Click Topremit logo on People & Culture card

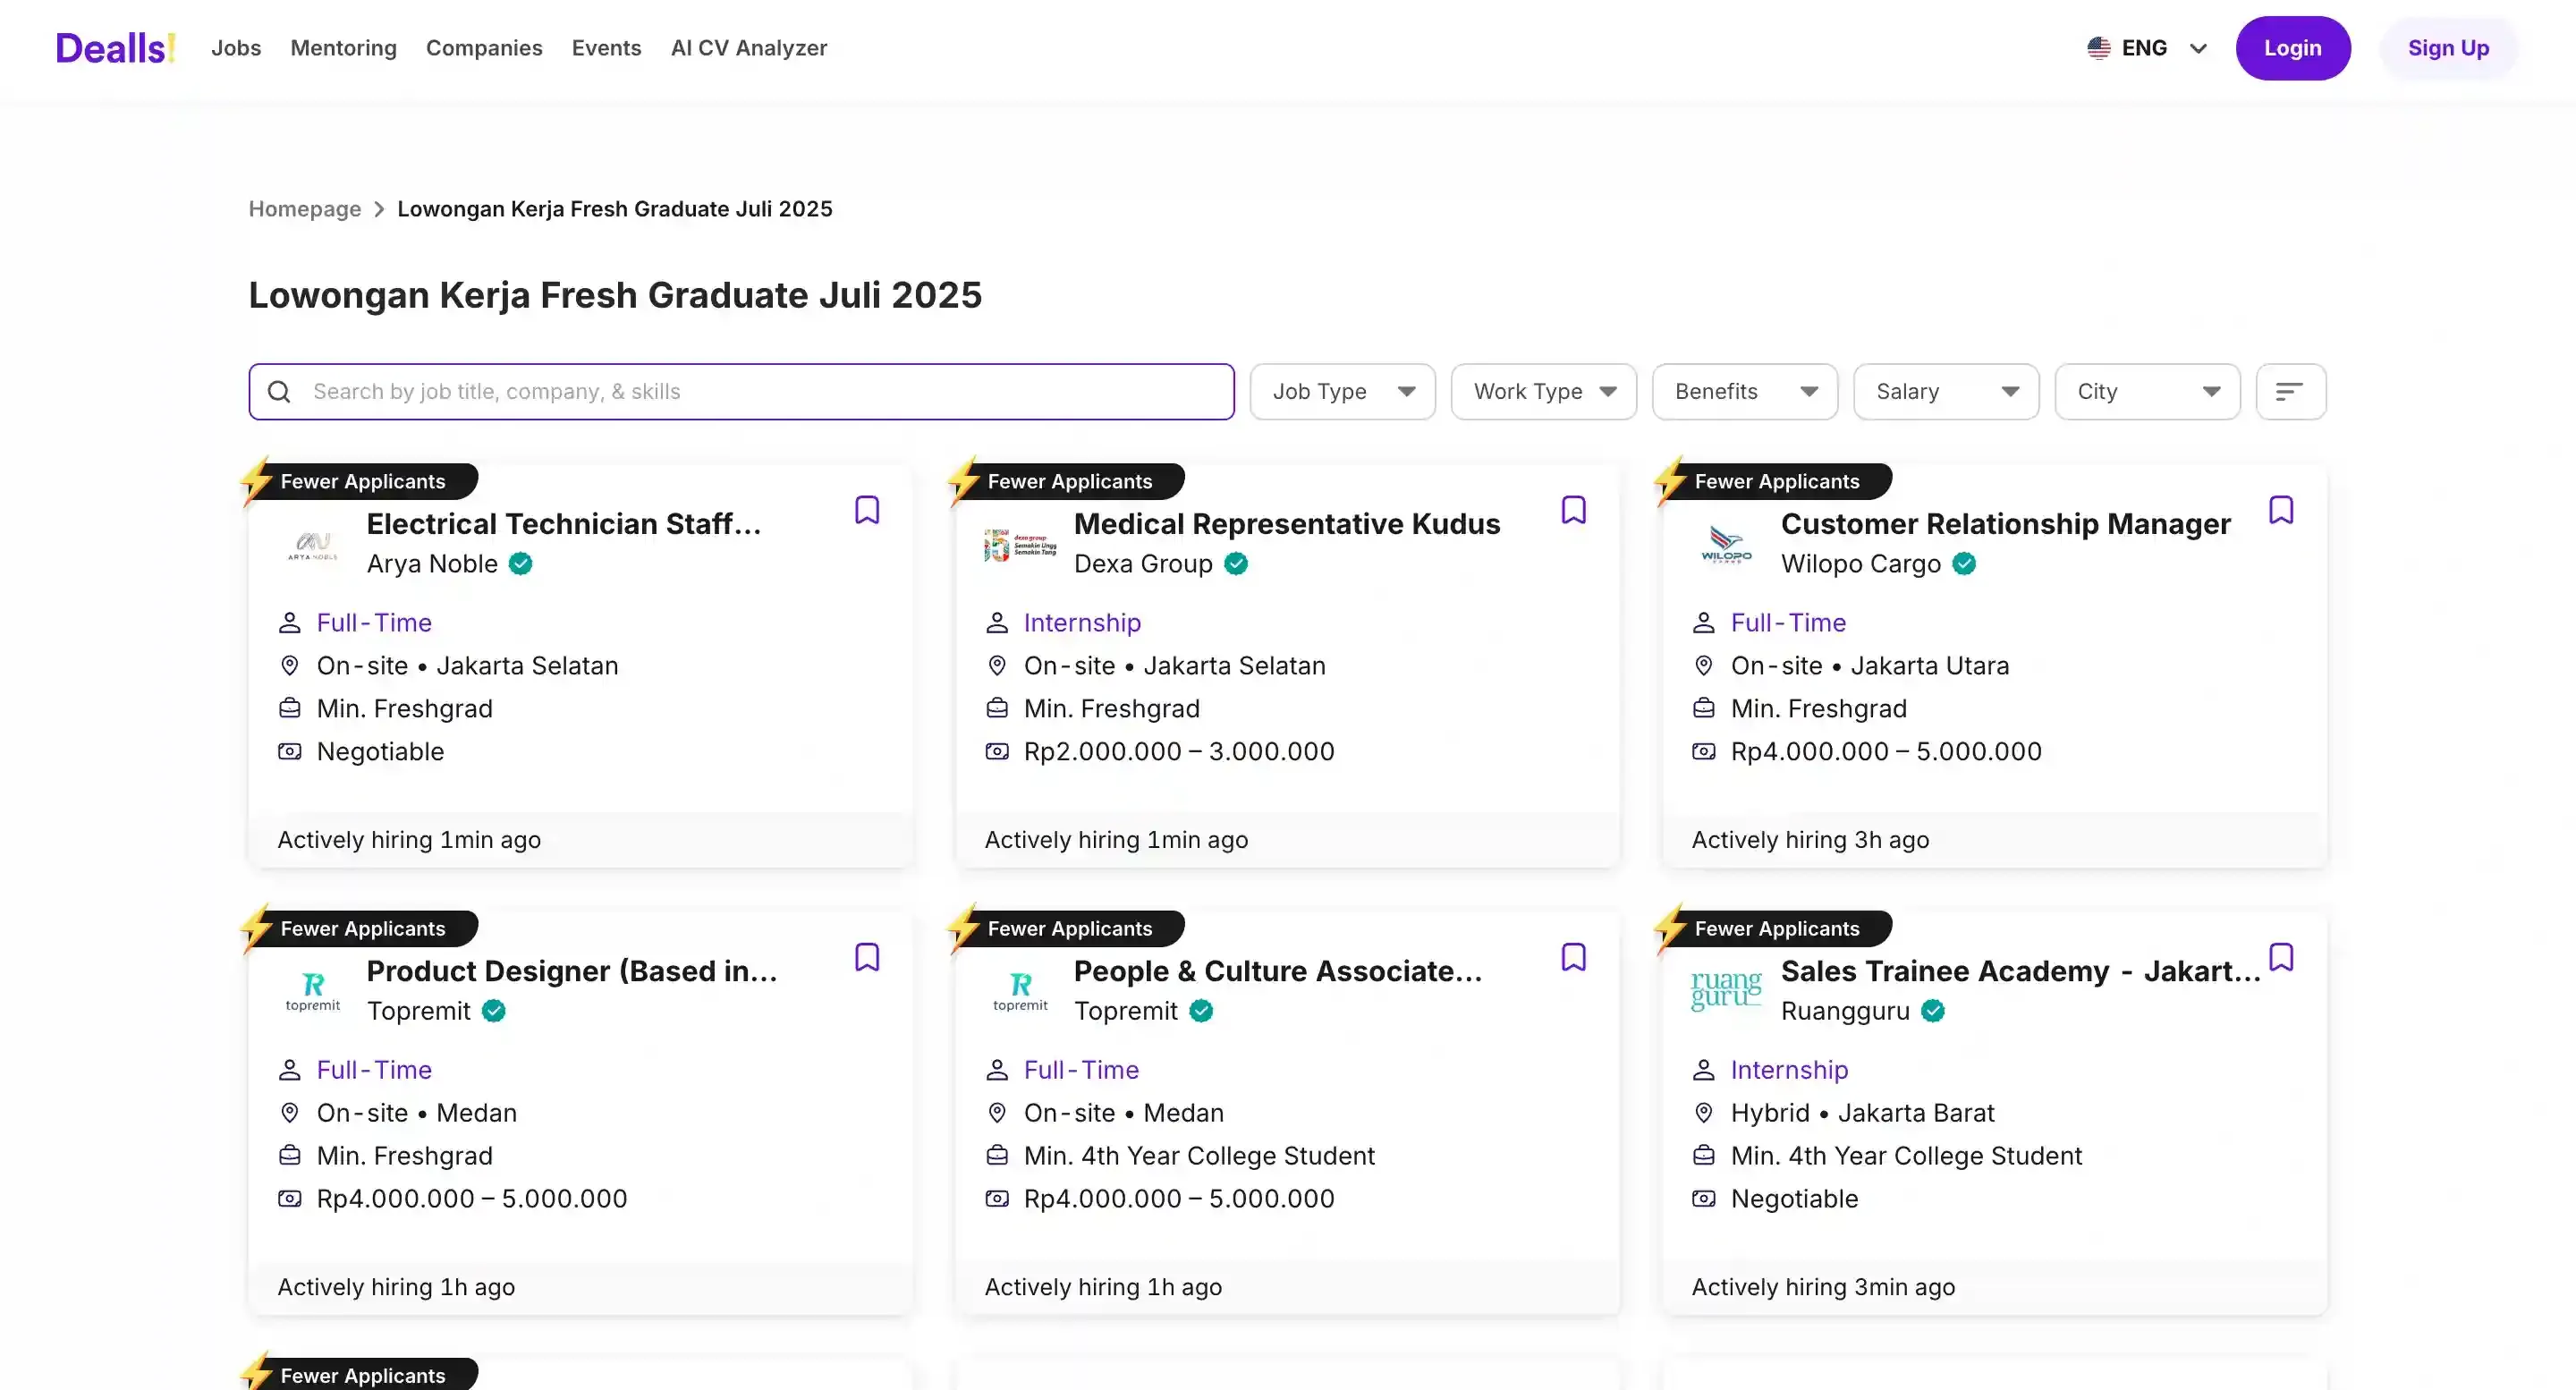(x=1020, y=992)
